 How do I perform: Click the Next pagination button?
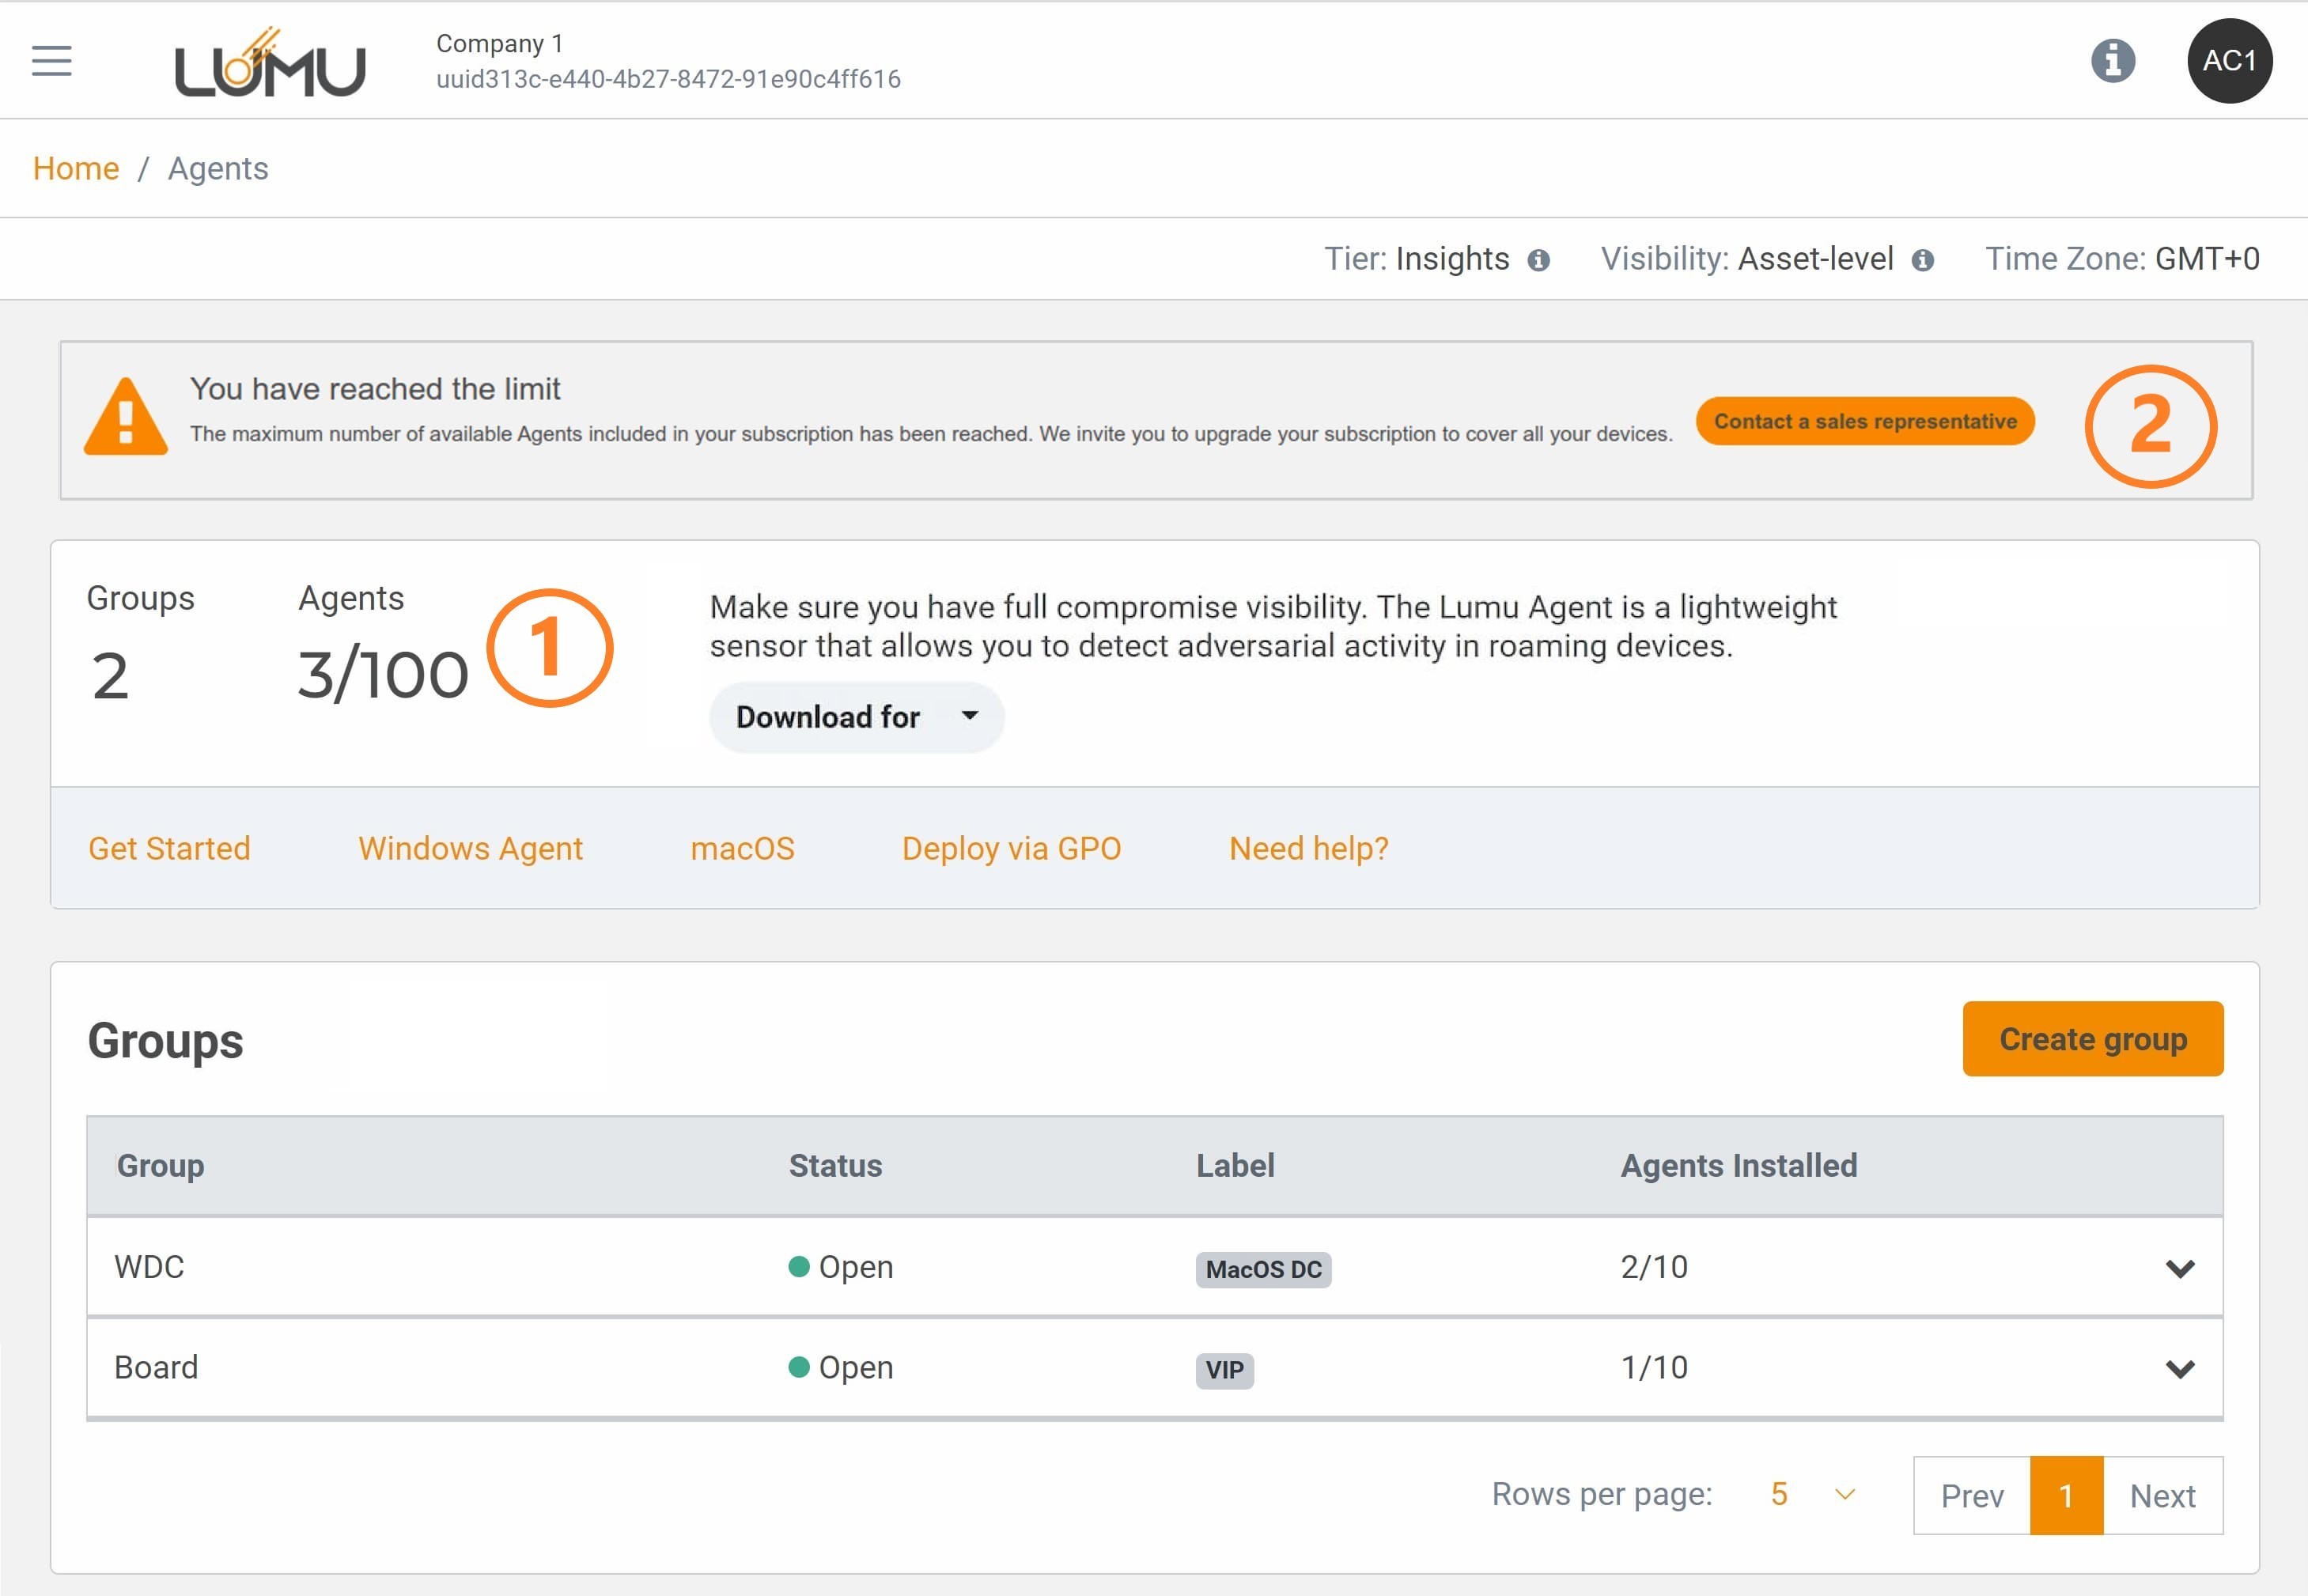pyautogui.click(x=2162, y=1495)
